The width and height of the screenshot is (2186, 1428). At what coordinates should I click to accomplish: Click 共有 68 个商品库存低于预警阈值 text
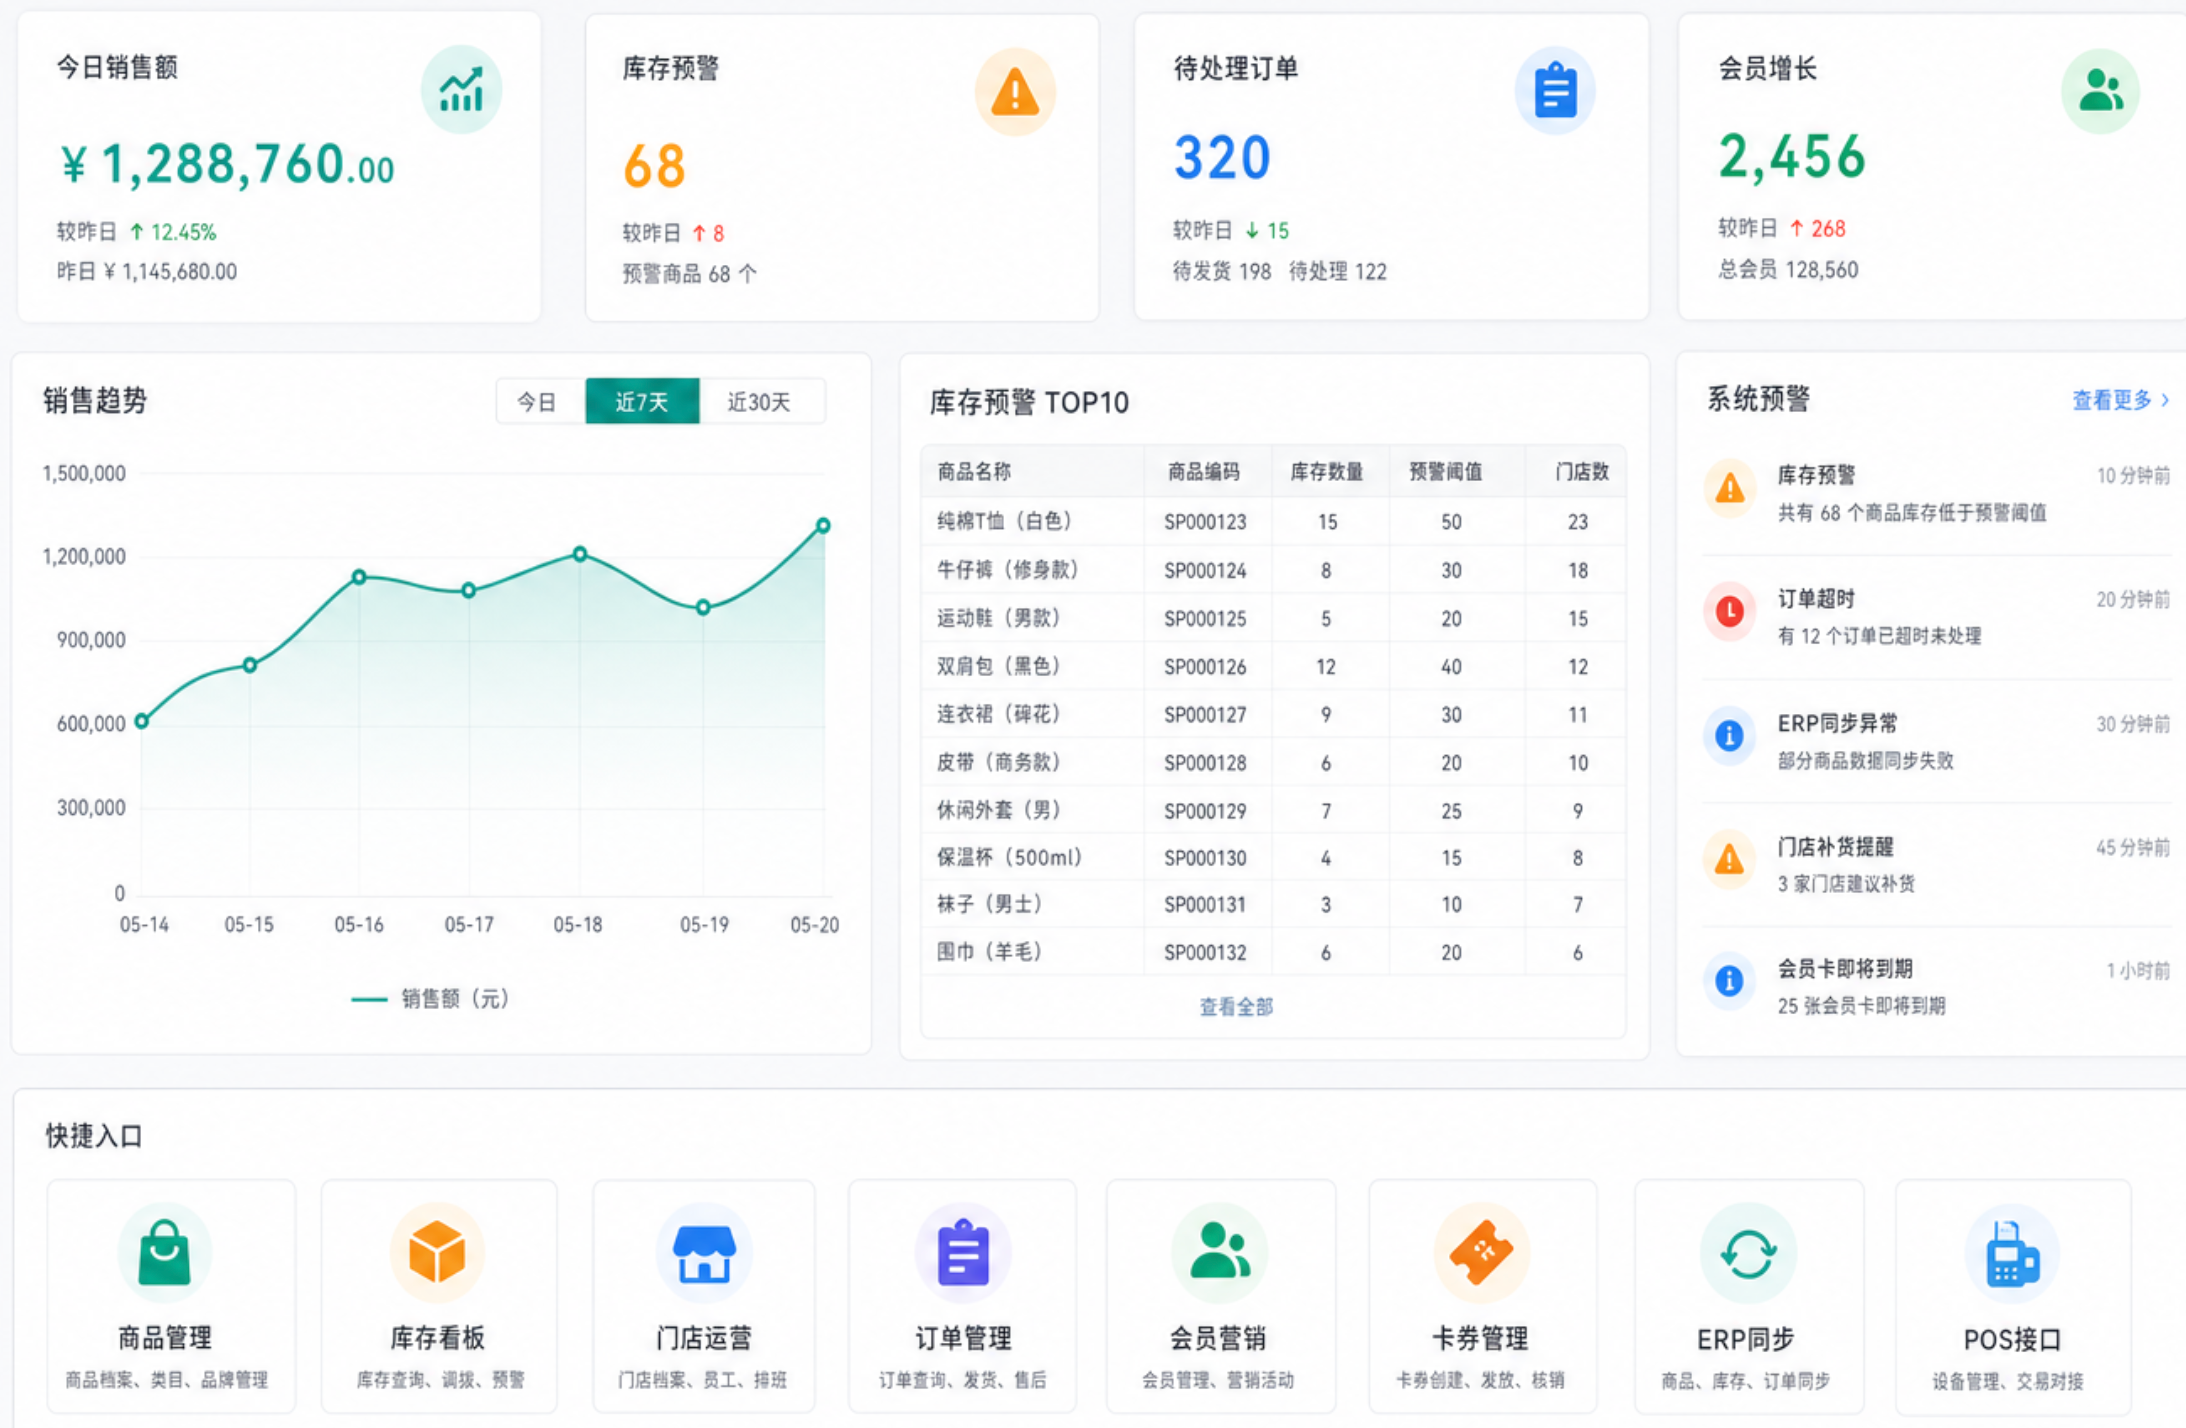tap(1912, 513)
